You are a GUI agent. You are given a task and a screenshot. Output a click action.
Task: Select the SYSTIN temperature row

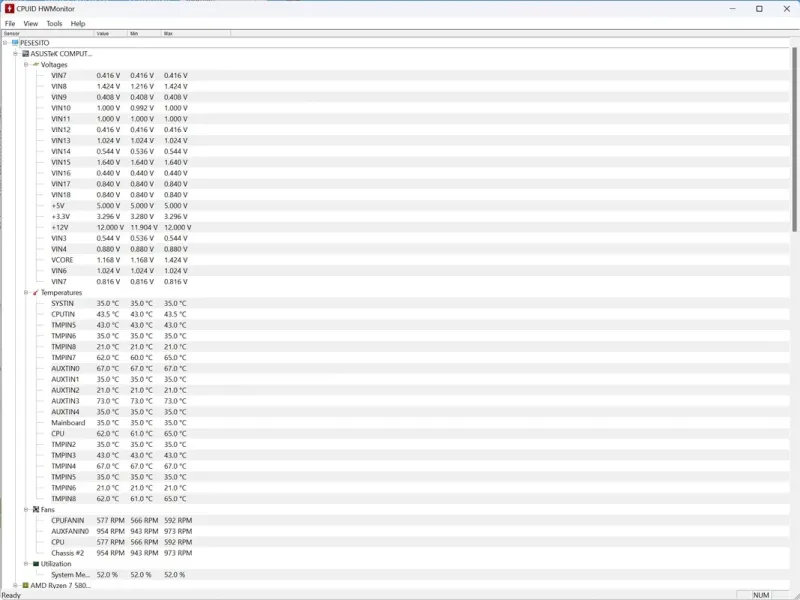(x=119, y=303)
